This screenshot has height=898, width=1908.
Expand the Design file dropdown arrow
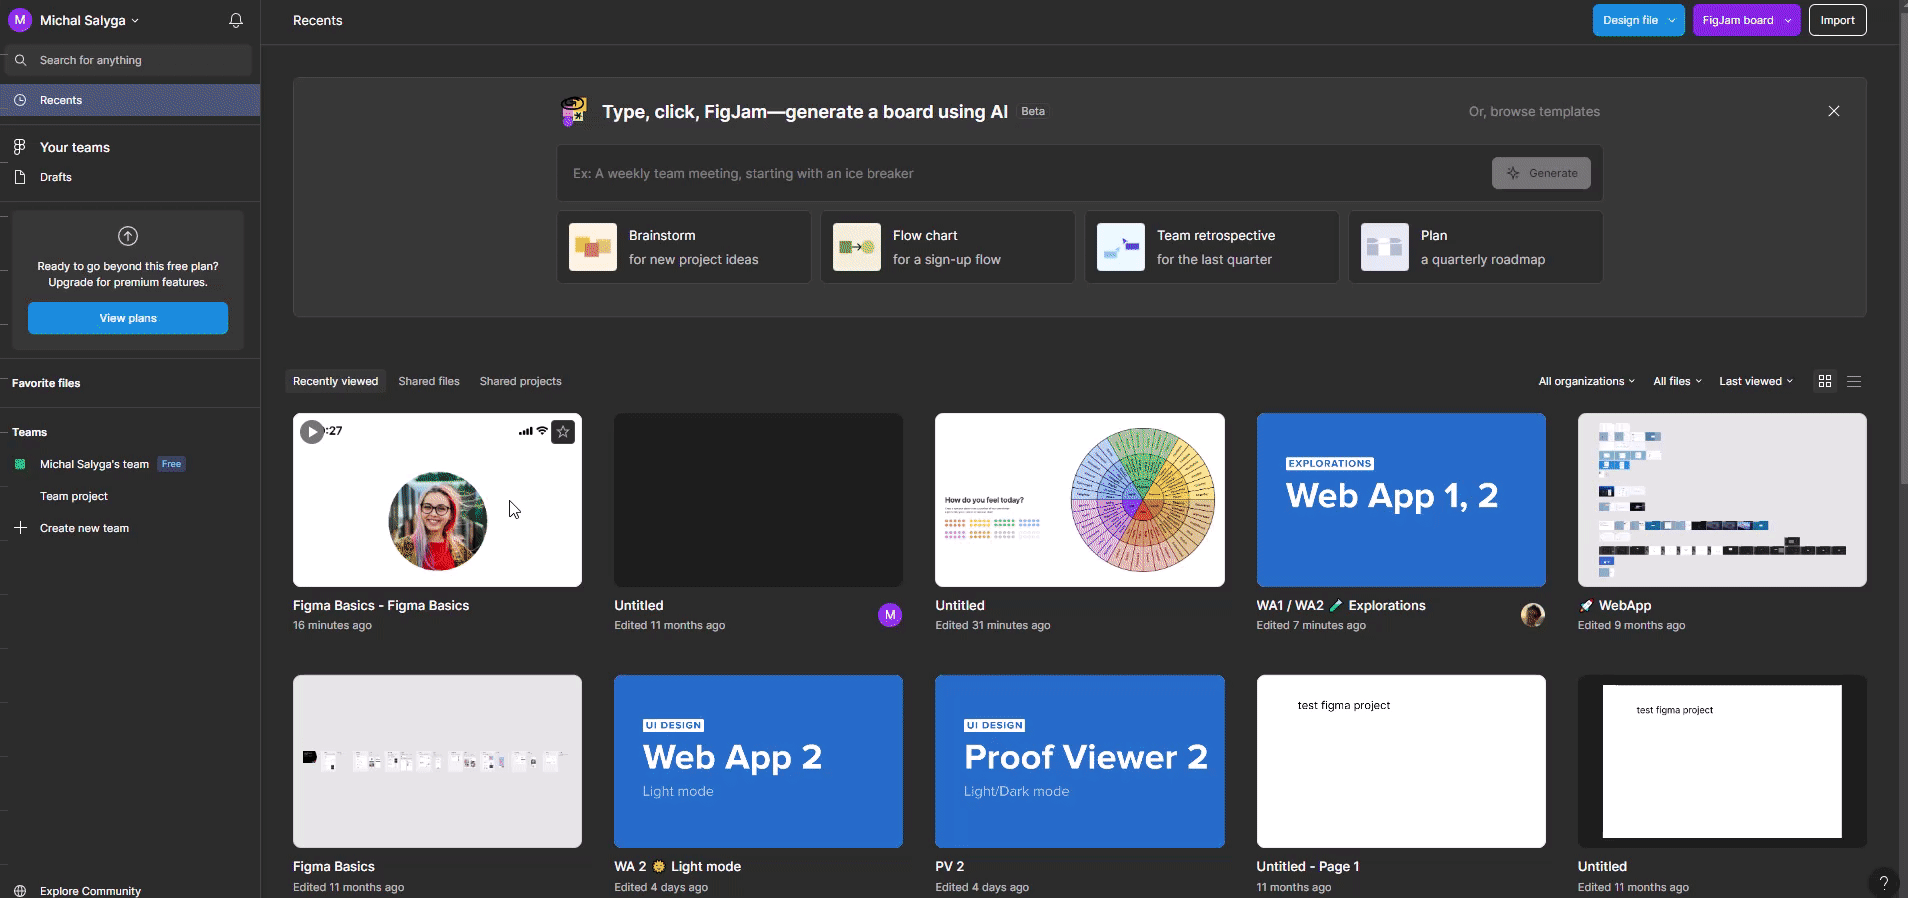pyautogui.click(x=1672, y=20)
